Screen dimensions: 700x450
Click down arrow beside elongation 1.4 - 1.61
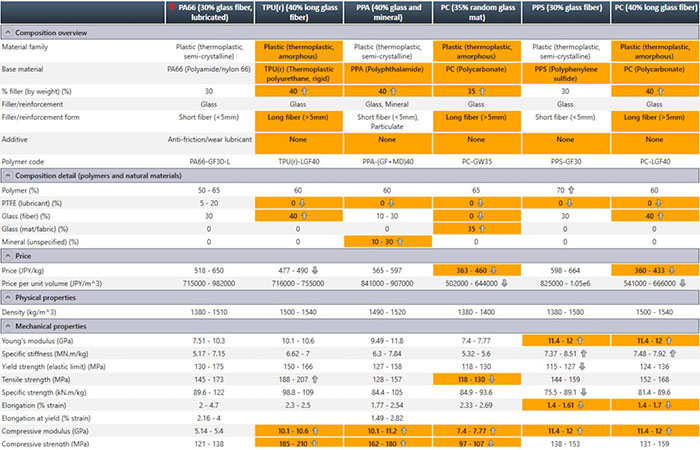[x=580, y=405]
